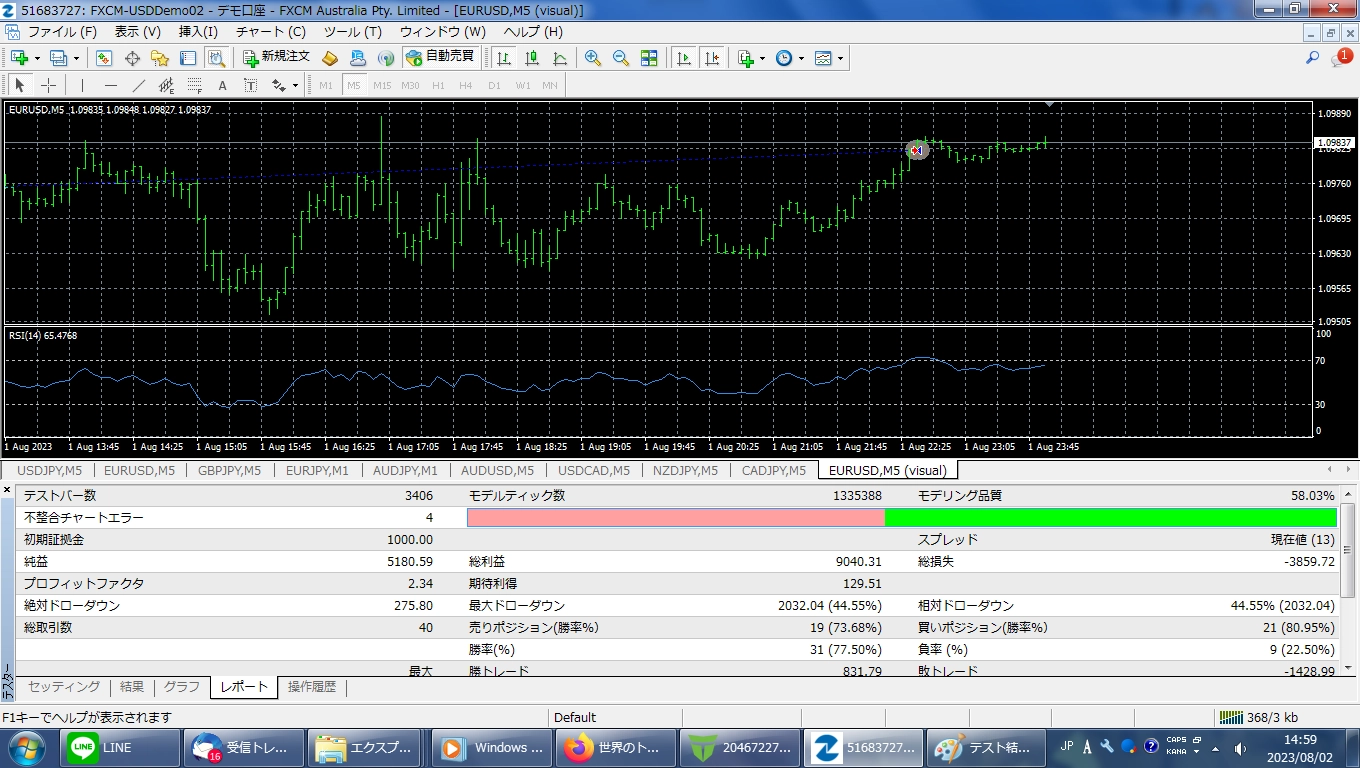Select the Fibonacci retracement tool
1360x768 pixels.
coord(195,86)
